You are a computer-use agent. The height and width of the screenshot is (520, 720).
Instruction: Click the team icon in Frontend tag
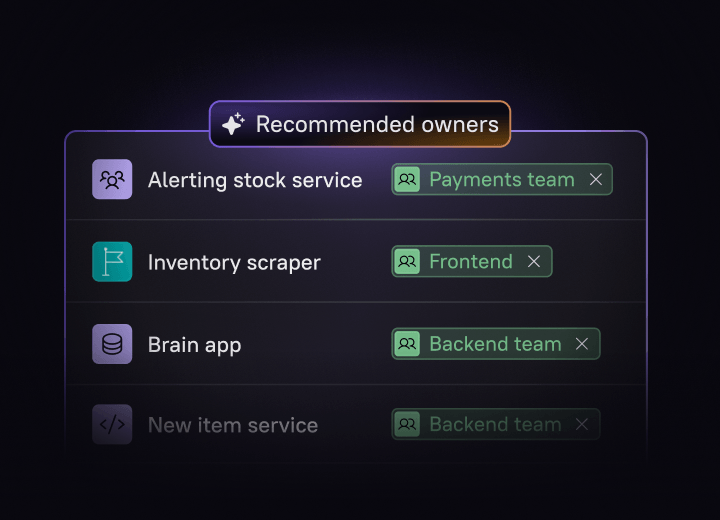[x=407, y=261]
